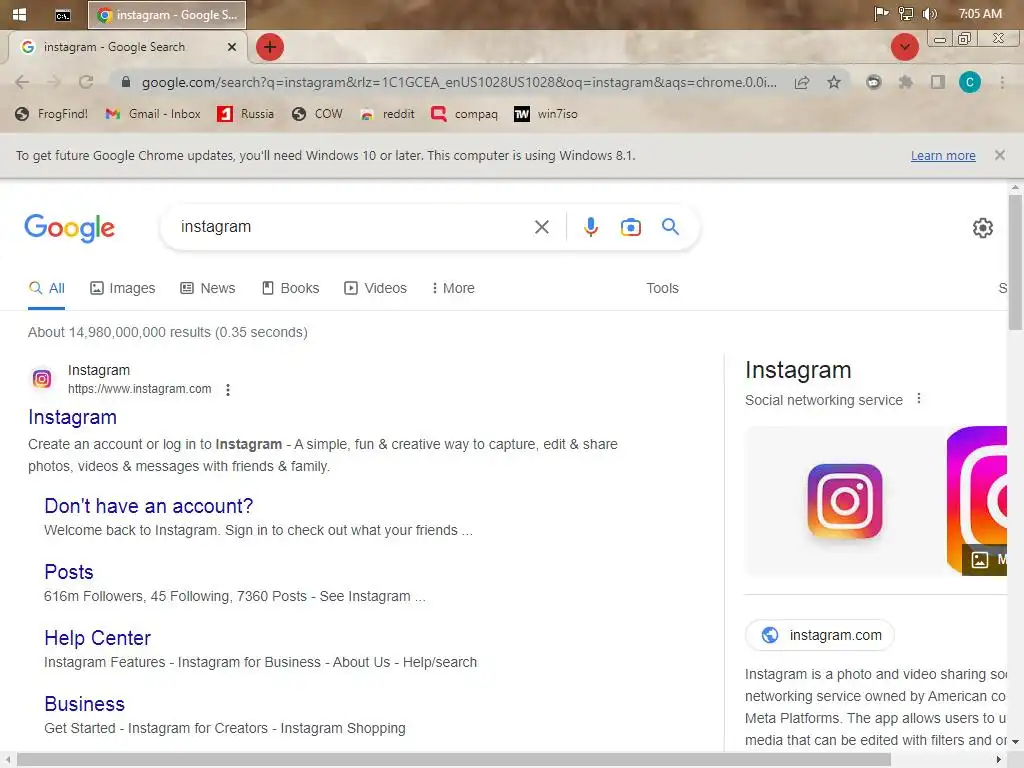The width and height of the screenshot is (1024, 768).
Task: Go back using the browser back arrow
Action: coord(22,82)
